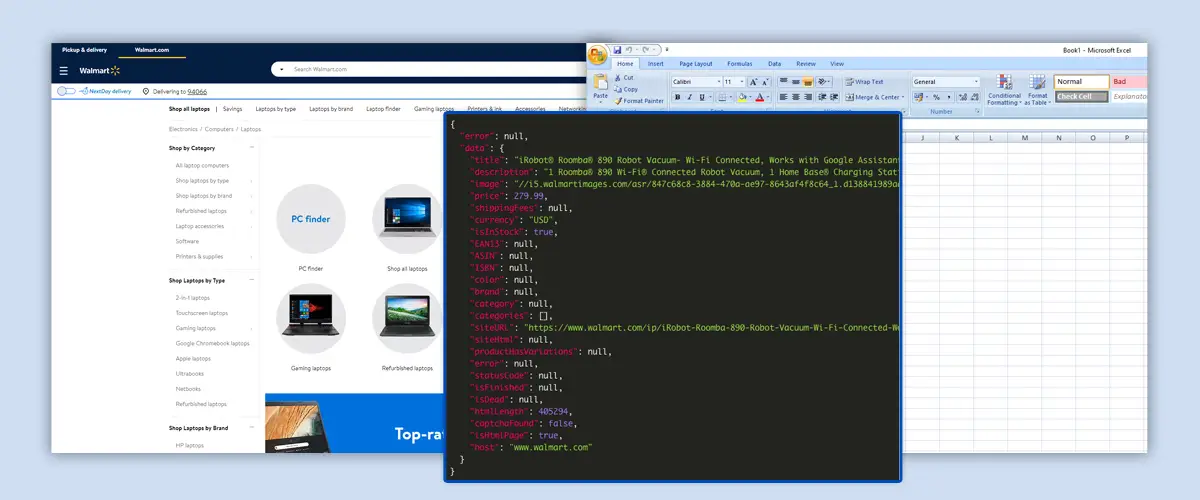Screen dimensions: 1200x500
Task: Click the delivery location pin icon
Action: (146, 91)
